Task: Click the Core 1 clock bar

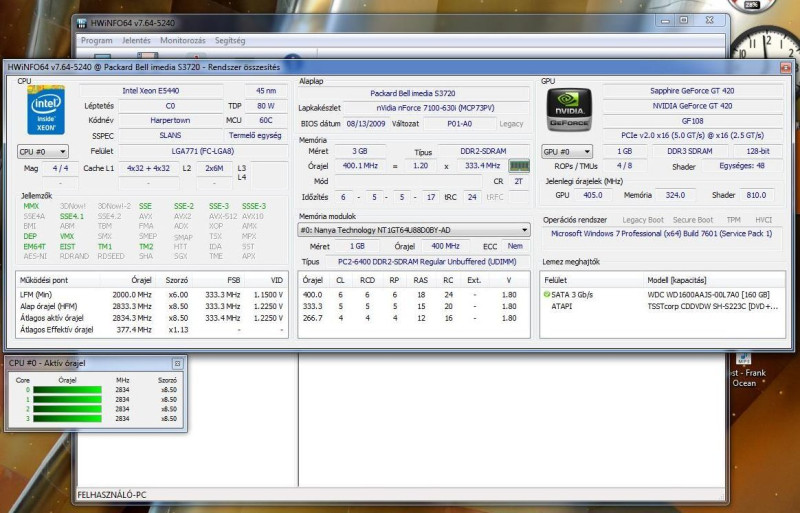Action: [x=67, y=400]
